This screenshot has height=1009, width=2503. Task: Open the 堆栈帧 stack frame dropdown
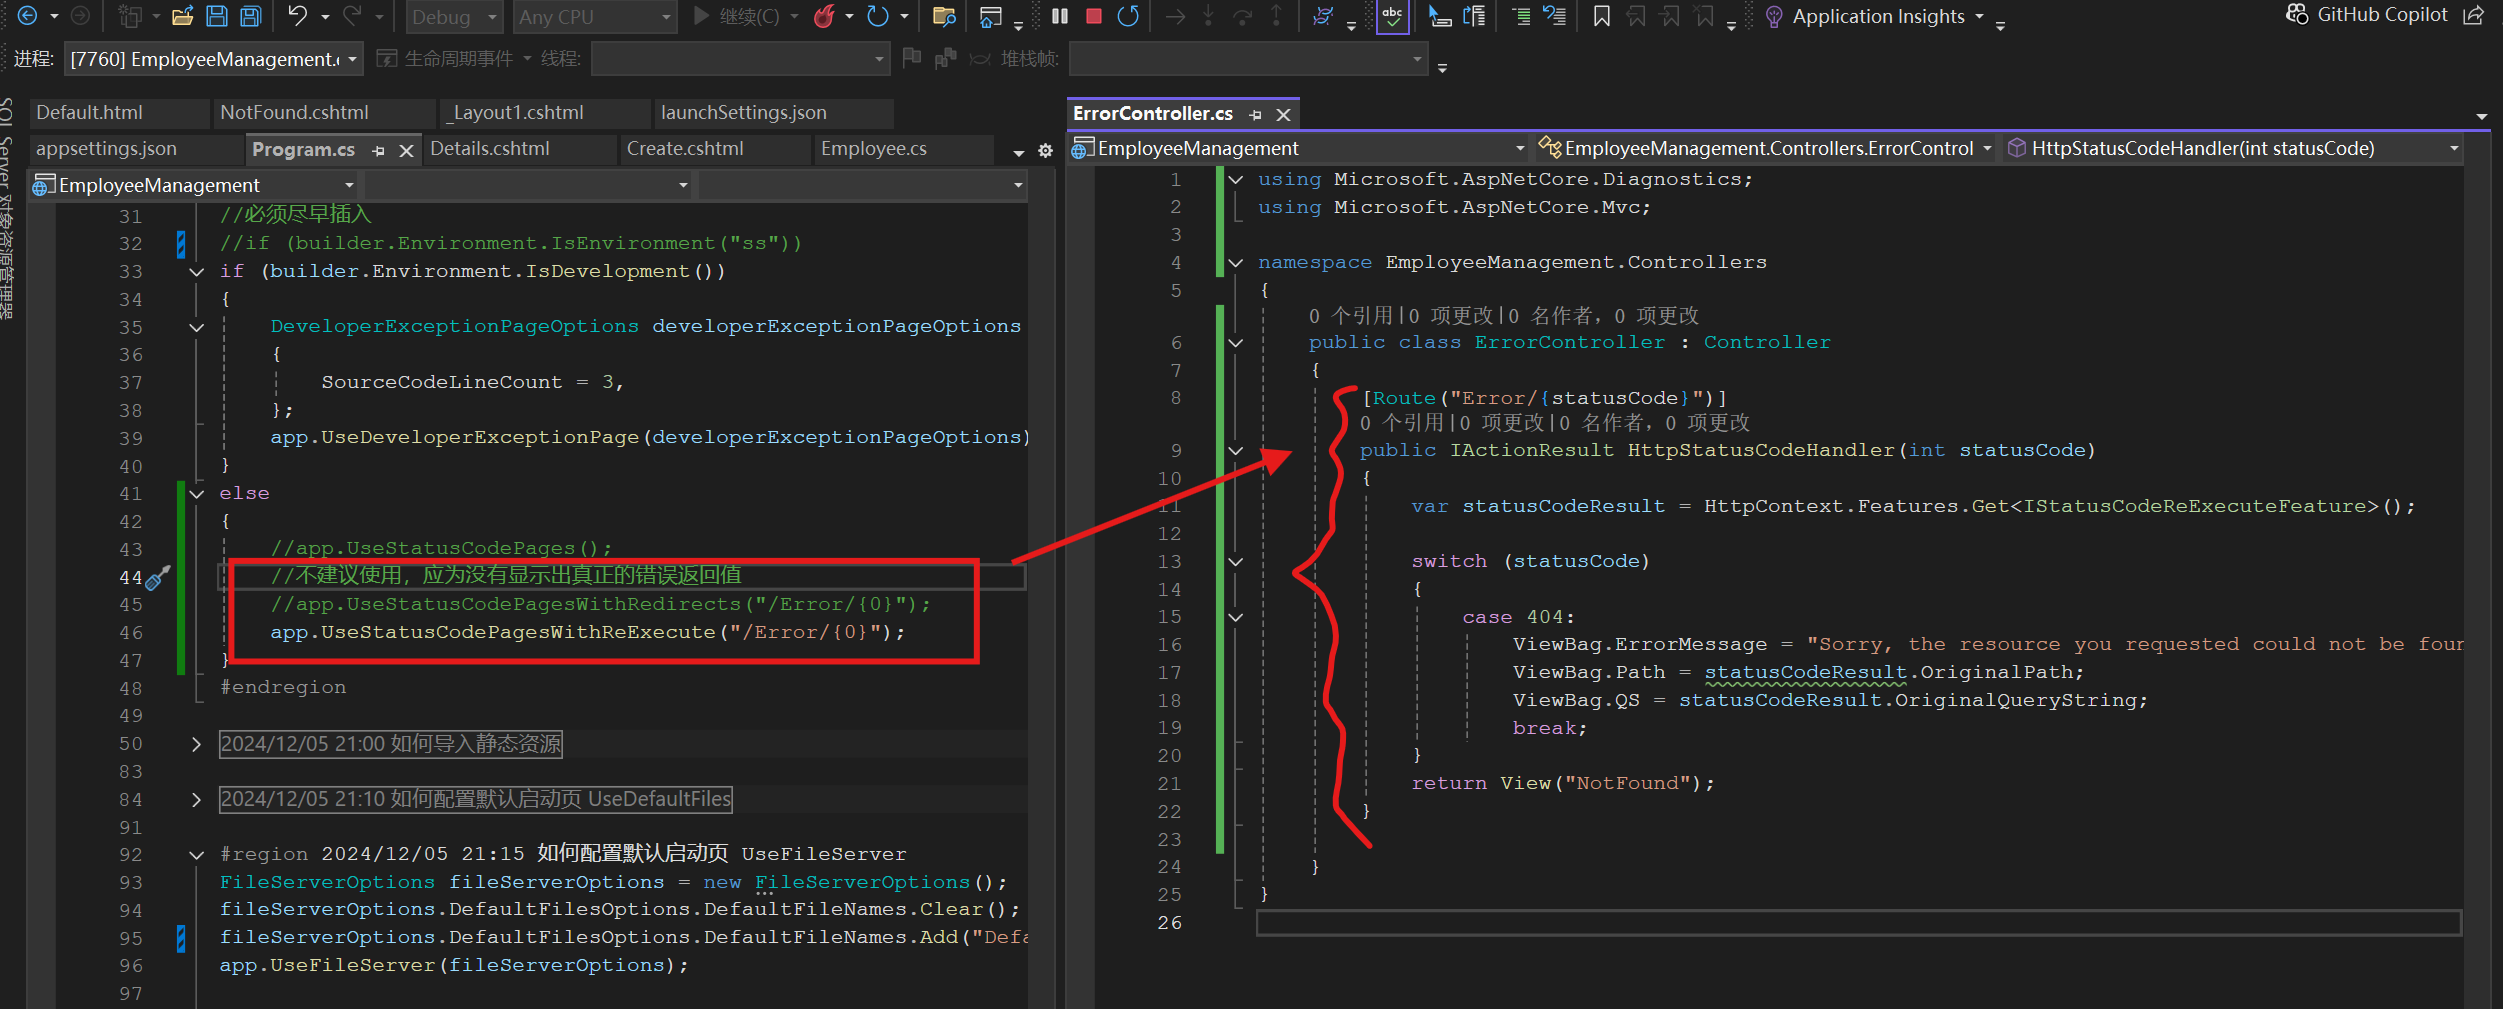click(1247, 59)
